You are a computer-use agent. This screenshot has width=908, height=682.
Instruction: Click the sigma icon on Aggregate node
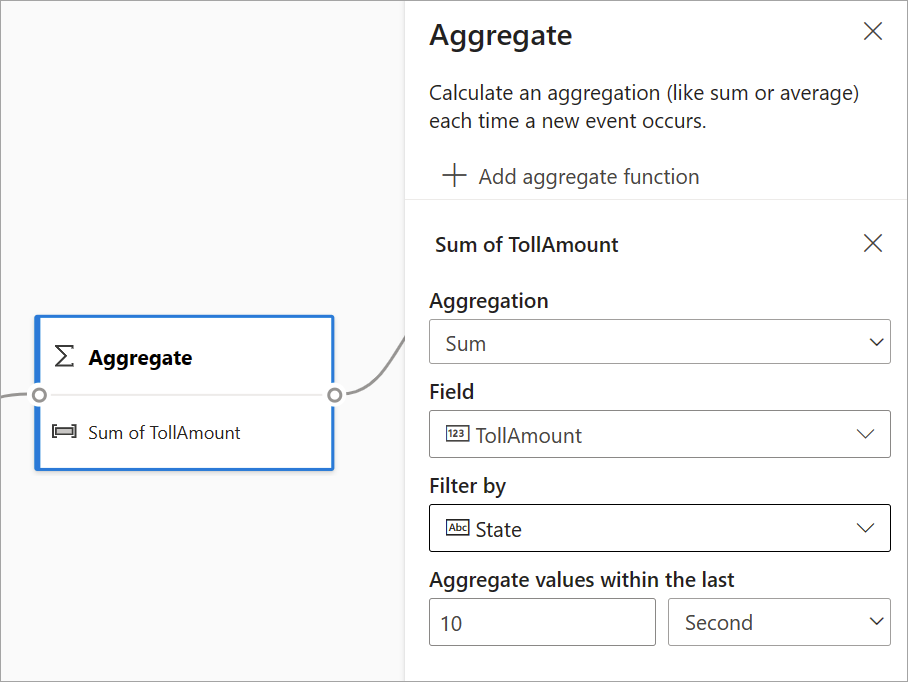(64, 357)
